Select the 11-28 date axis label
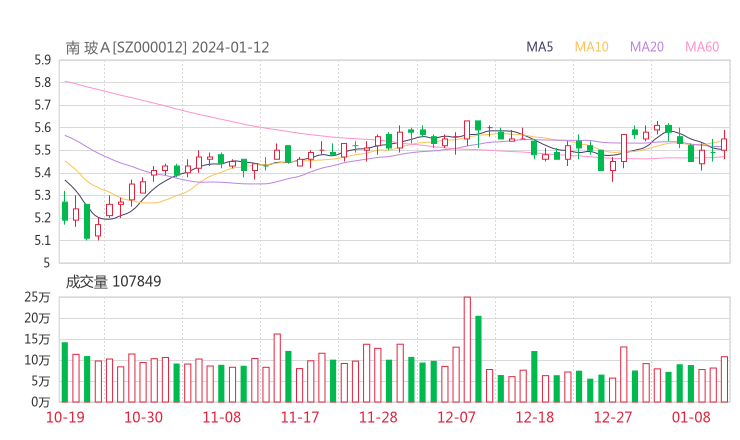Image resolution: width=740 pixels, height=440 pixels. (378, 417)
